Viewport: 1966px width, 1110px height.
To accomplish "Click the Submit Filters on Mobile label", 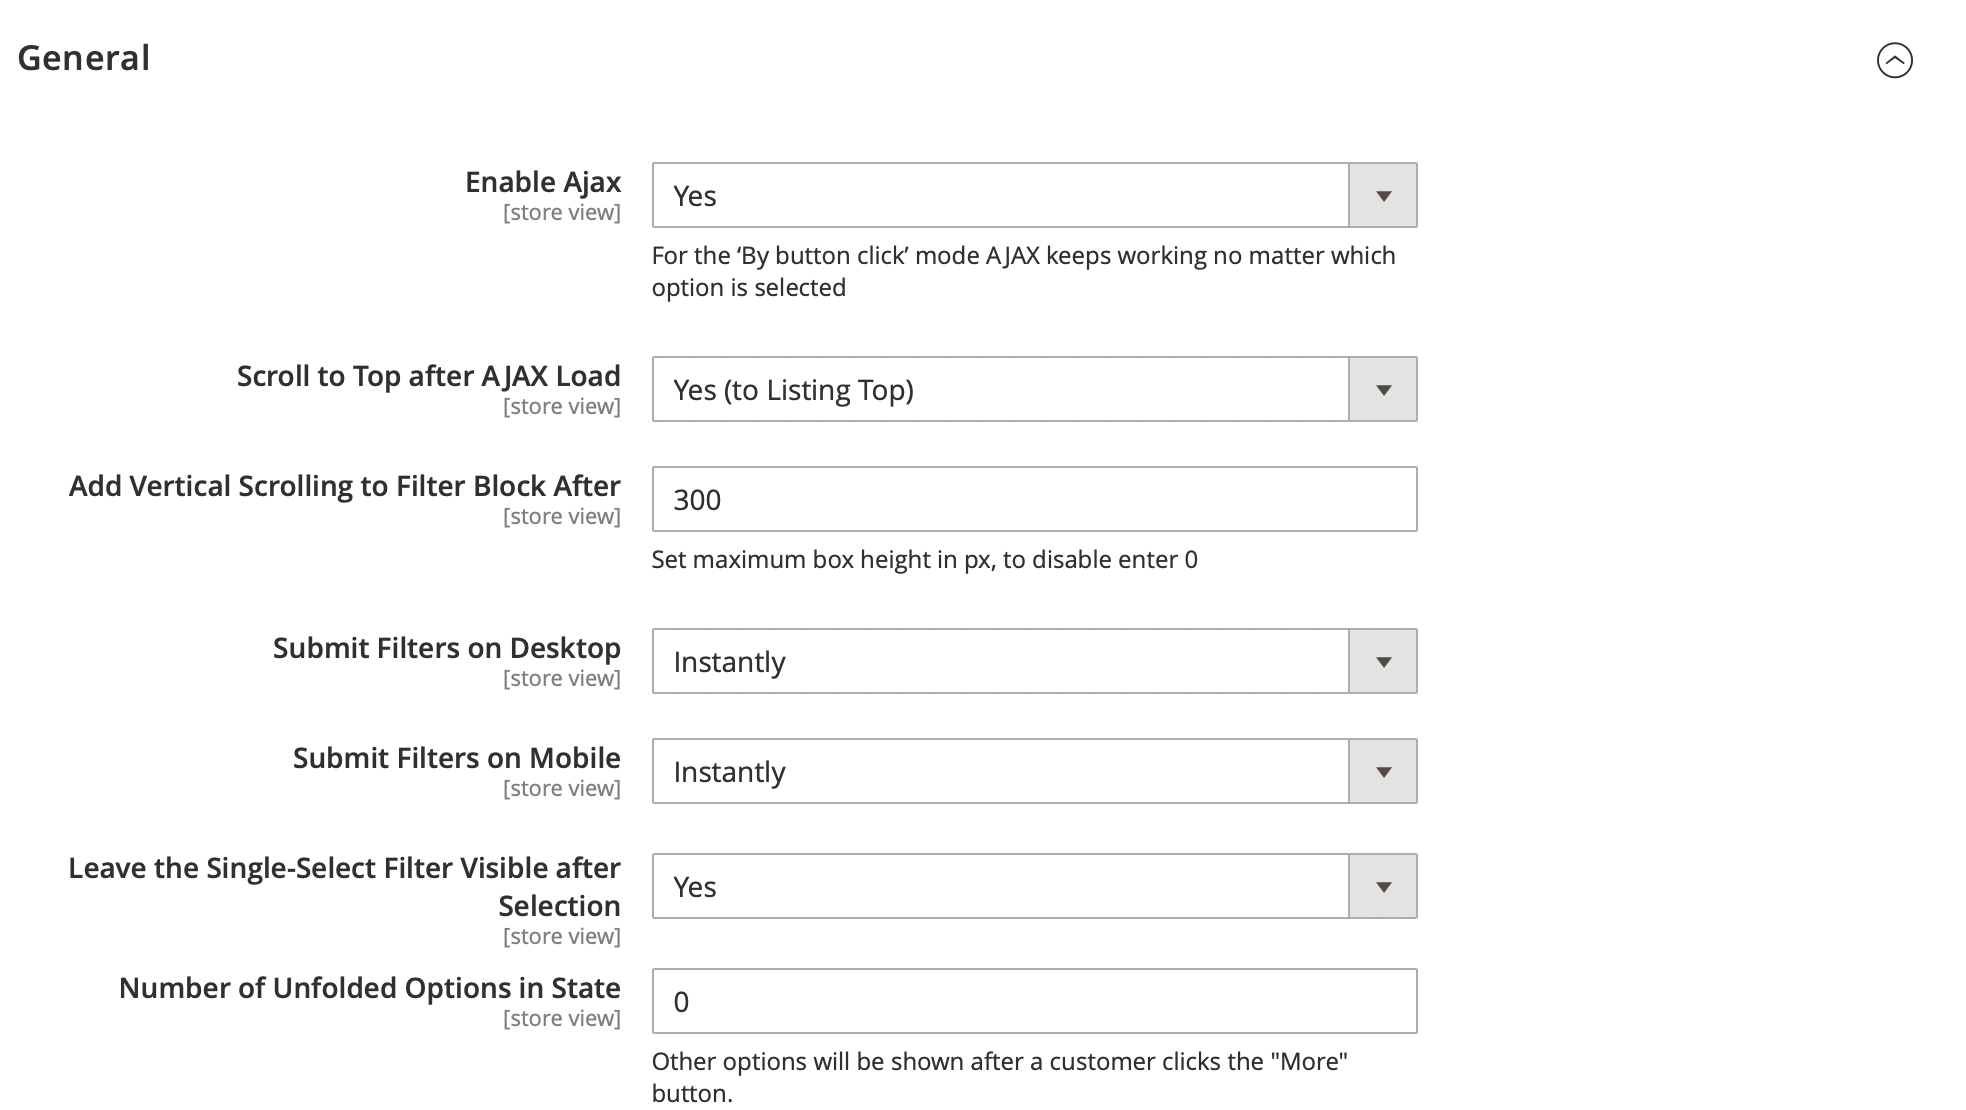I will [457, 758].
